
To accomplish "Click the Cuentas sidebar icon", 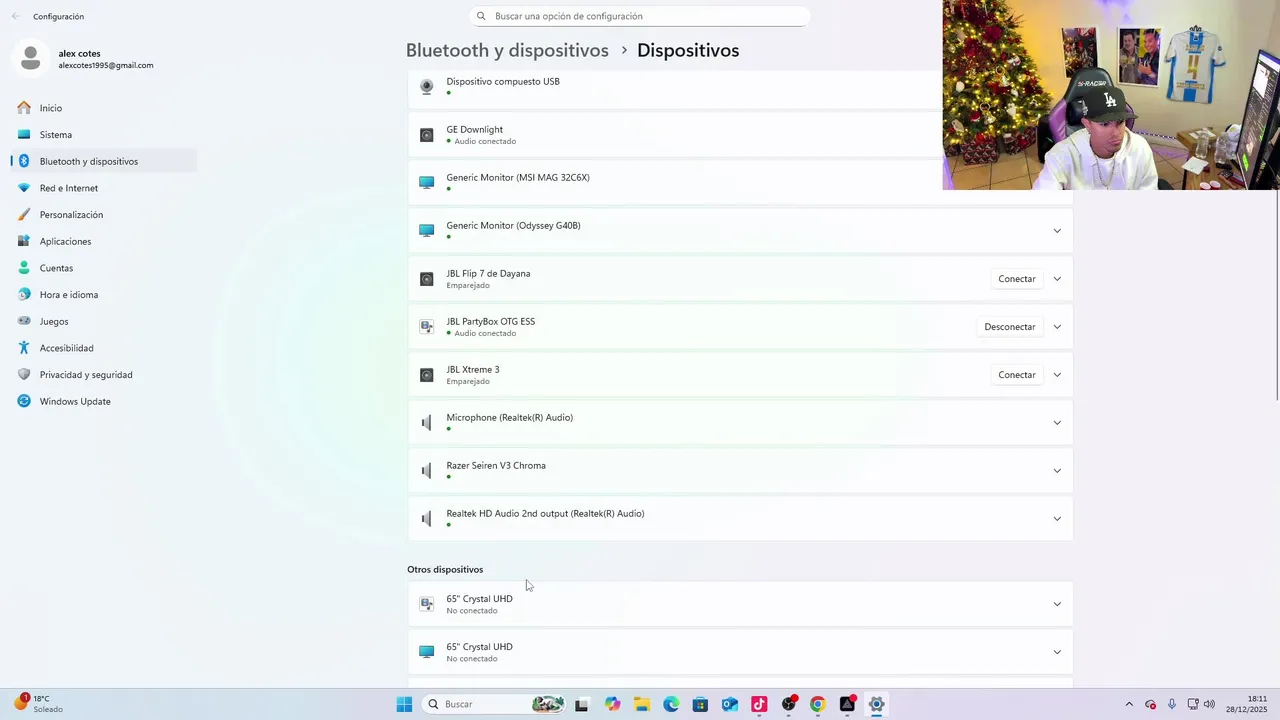I will pos(24,268).
